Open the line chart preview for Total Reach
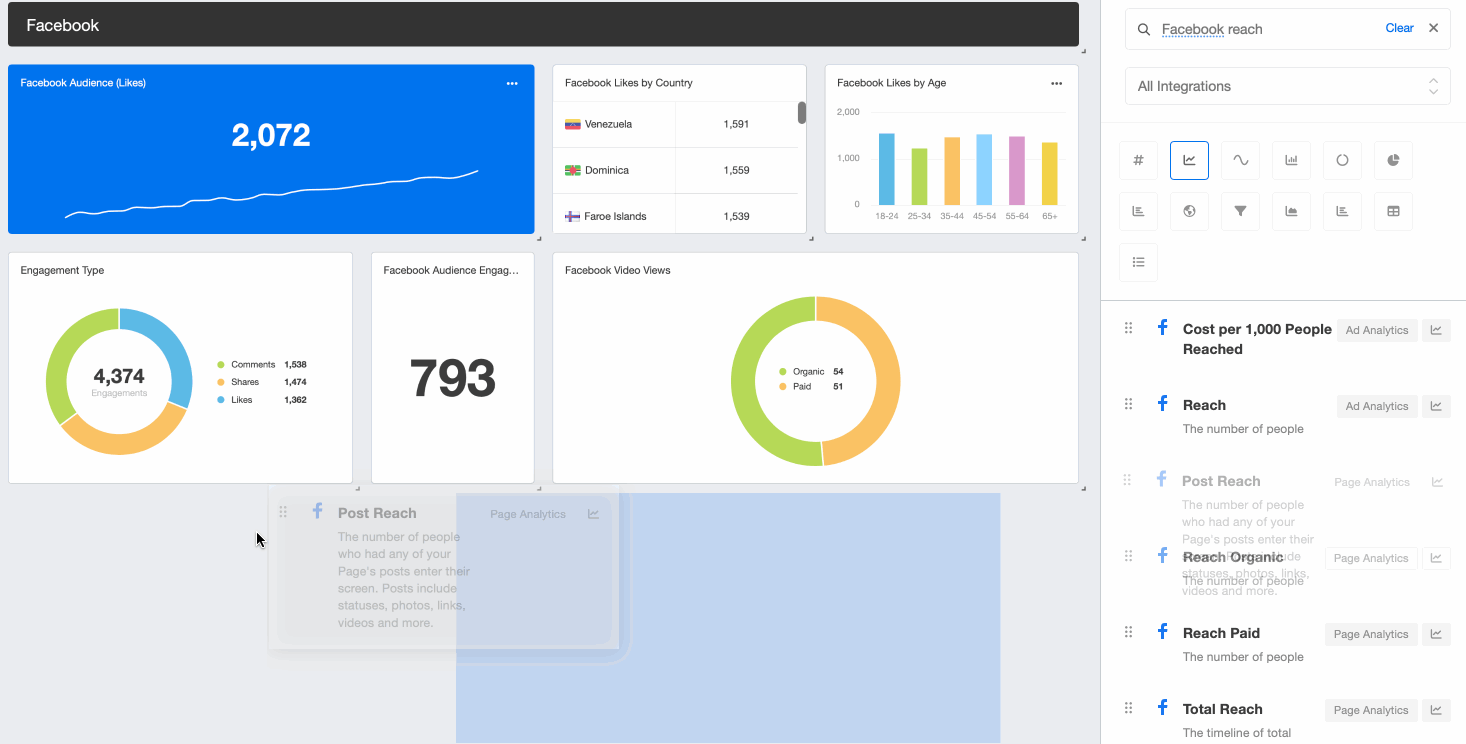Image resolution: width=1466 pixels, height=744 pixels. pos(1436,710)
